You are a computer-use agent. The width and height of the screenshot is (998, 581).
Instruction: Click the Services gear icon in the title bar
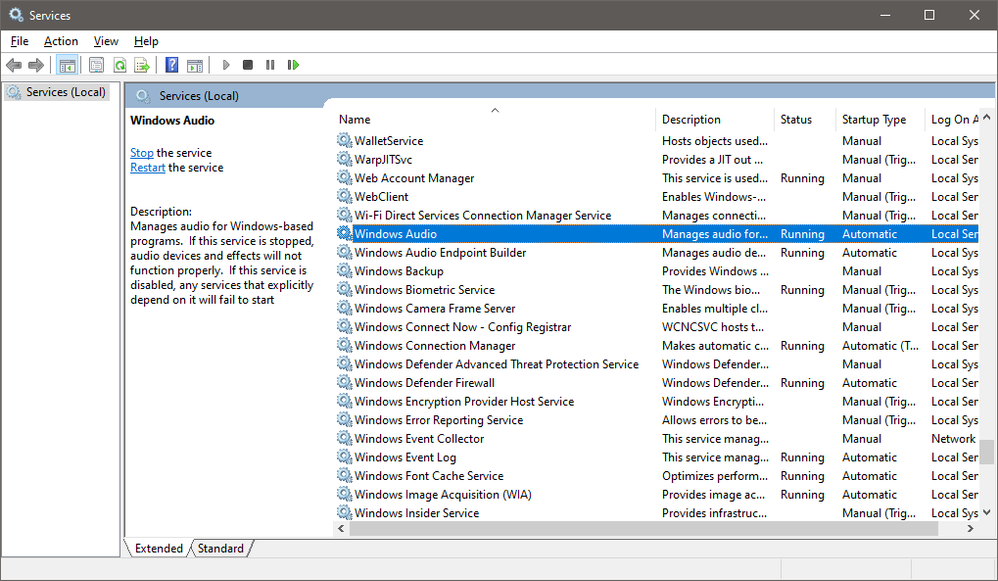(x=16, y=15)
